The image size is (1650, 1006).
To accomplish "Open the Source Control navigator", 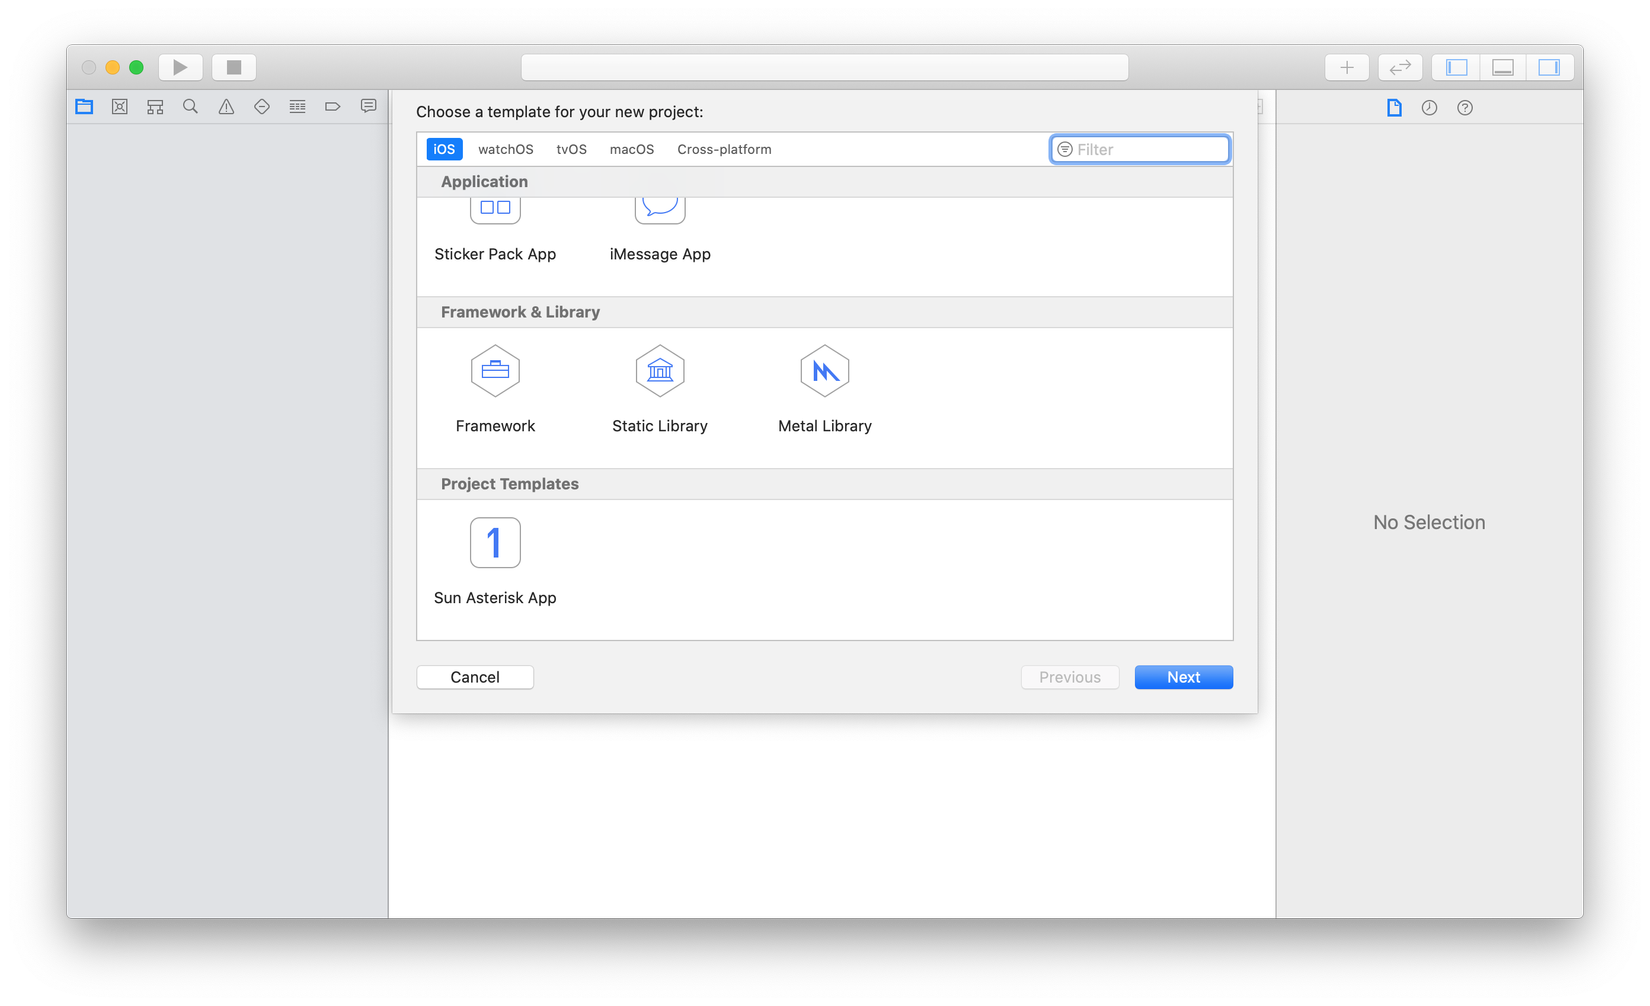I will (x=120, y=107).
